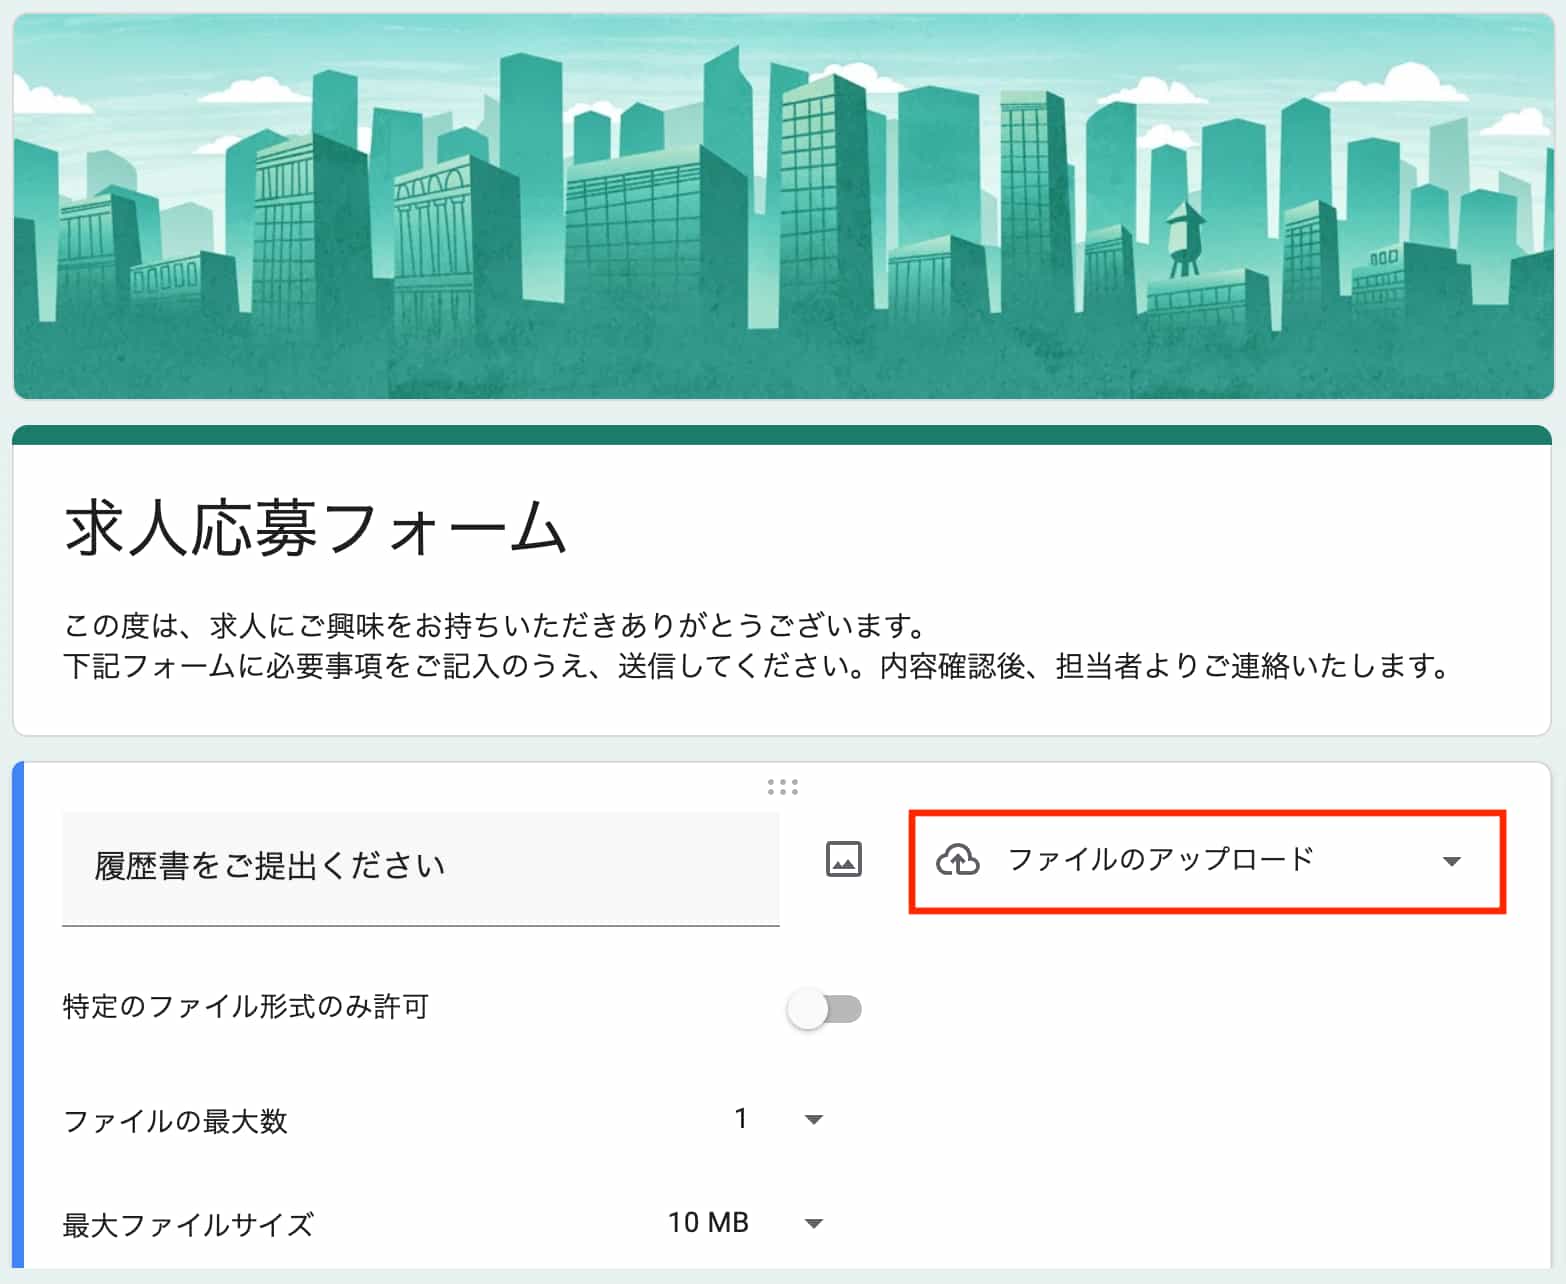Click the form title 求人応募フォーム

pyautogui.click(x=316, y=528)
